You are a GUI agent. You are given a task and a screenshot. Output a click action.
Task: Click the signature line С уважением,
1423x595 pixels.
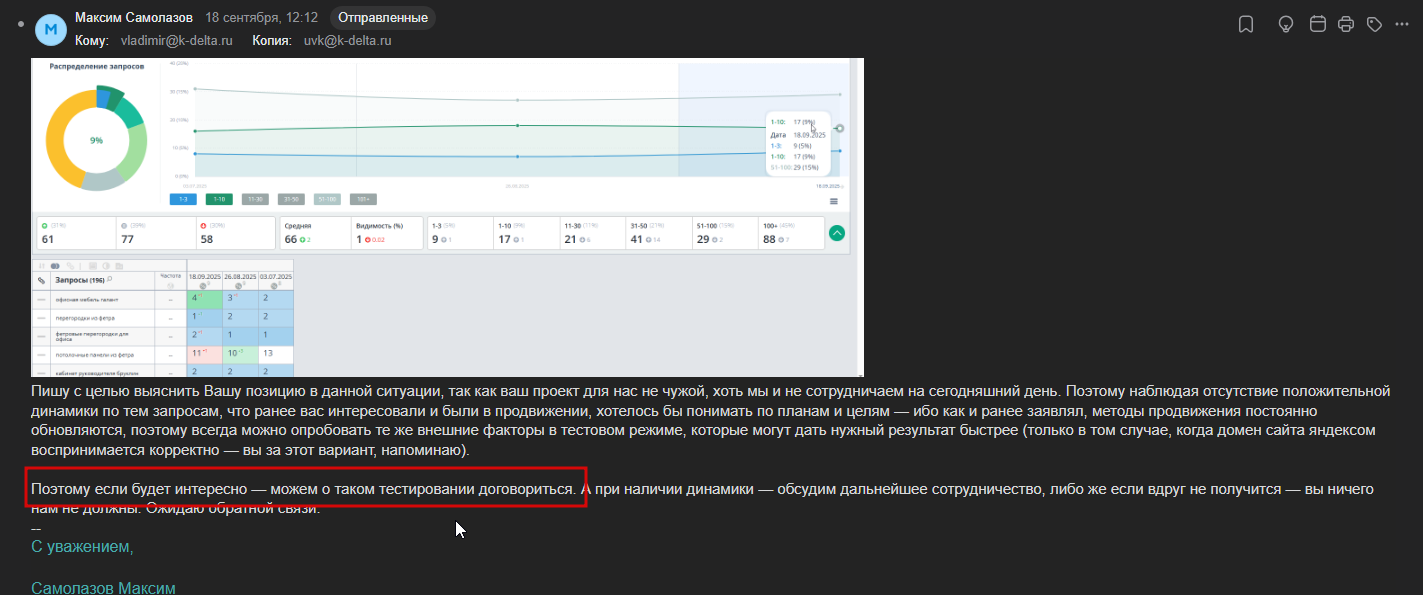82,547
